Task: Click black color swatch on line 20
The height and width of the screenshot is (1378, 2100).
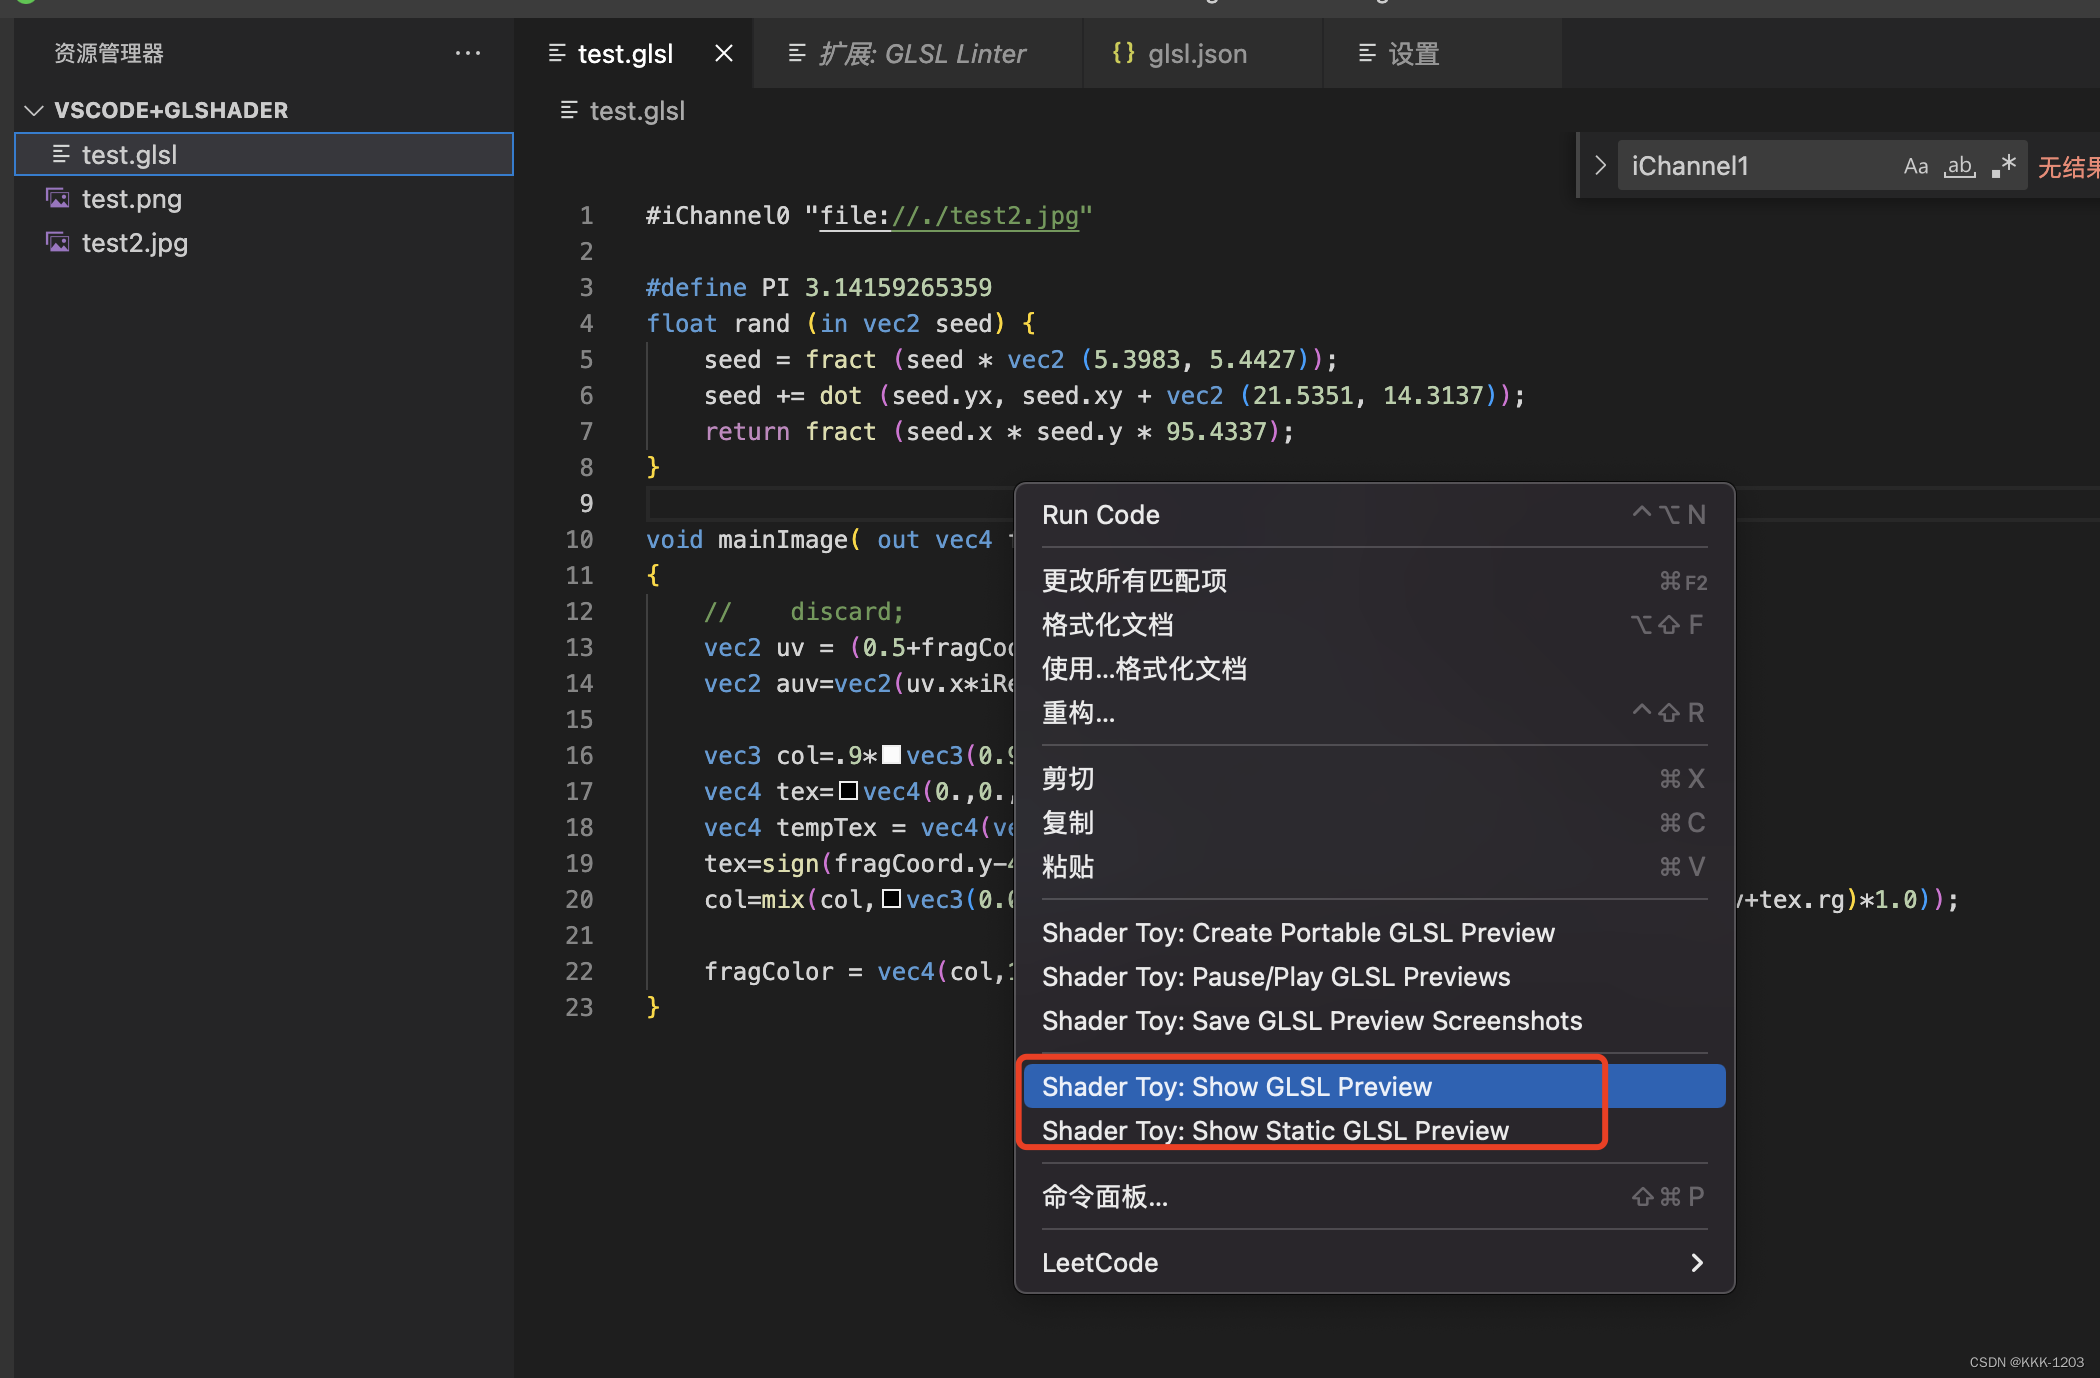Action: tap(891, 899)
